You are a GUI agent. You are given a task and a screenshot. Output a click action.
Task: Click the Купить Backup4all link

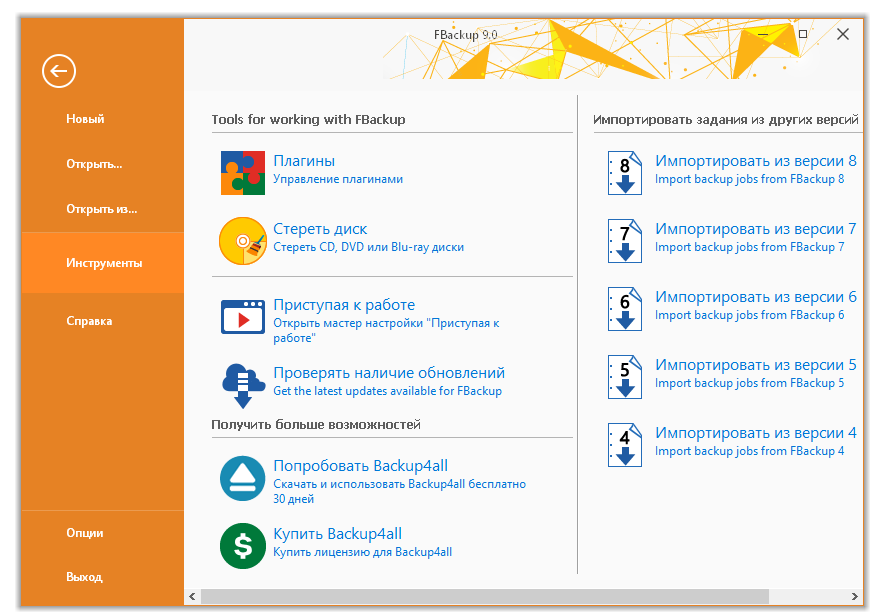point(337,534)
